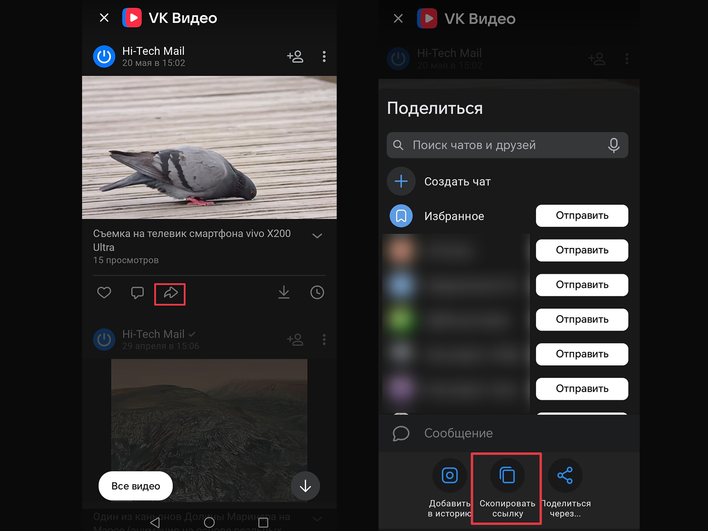Viewport: 708px width, 531px height.
Task: Tap the Избранное bookmark icon
Action: (x=401, y=216)
